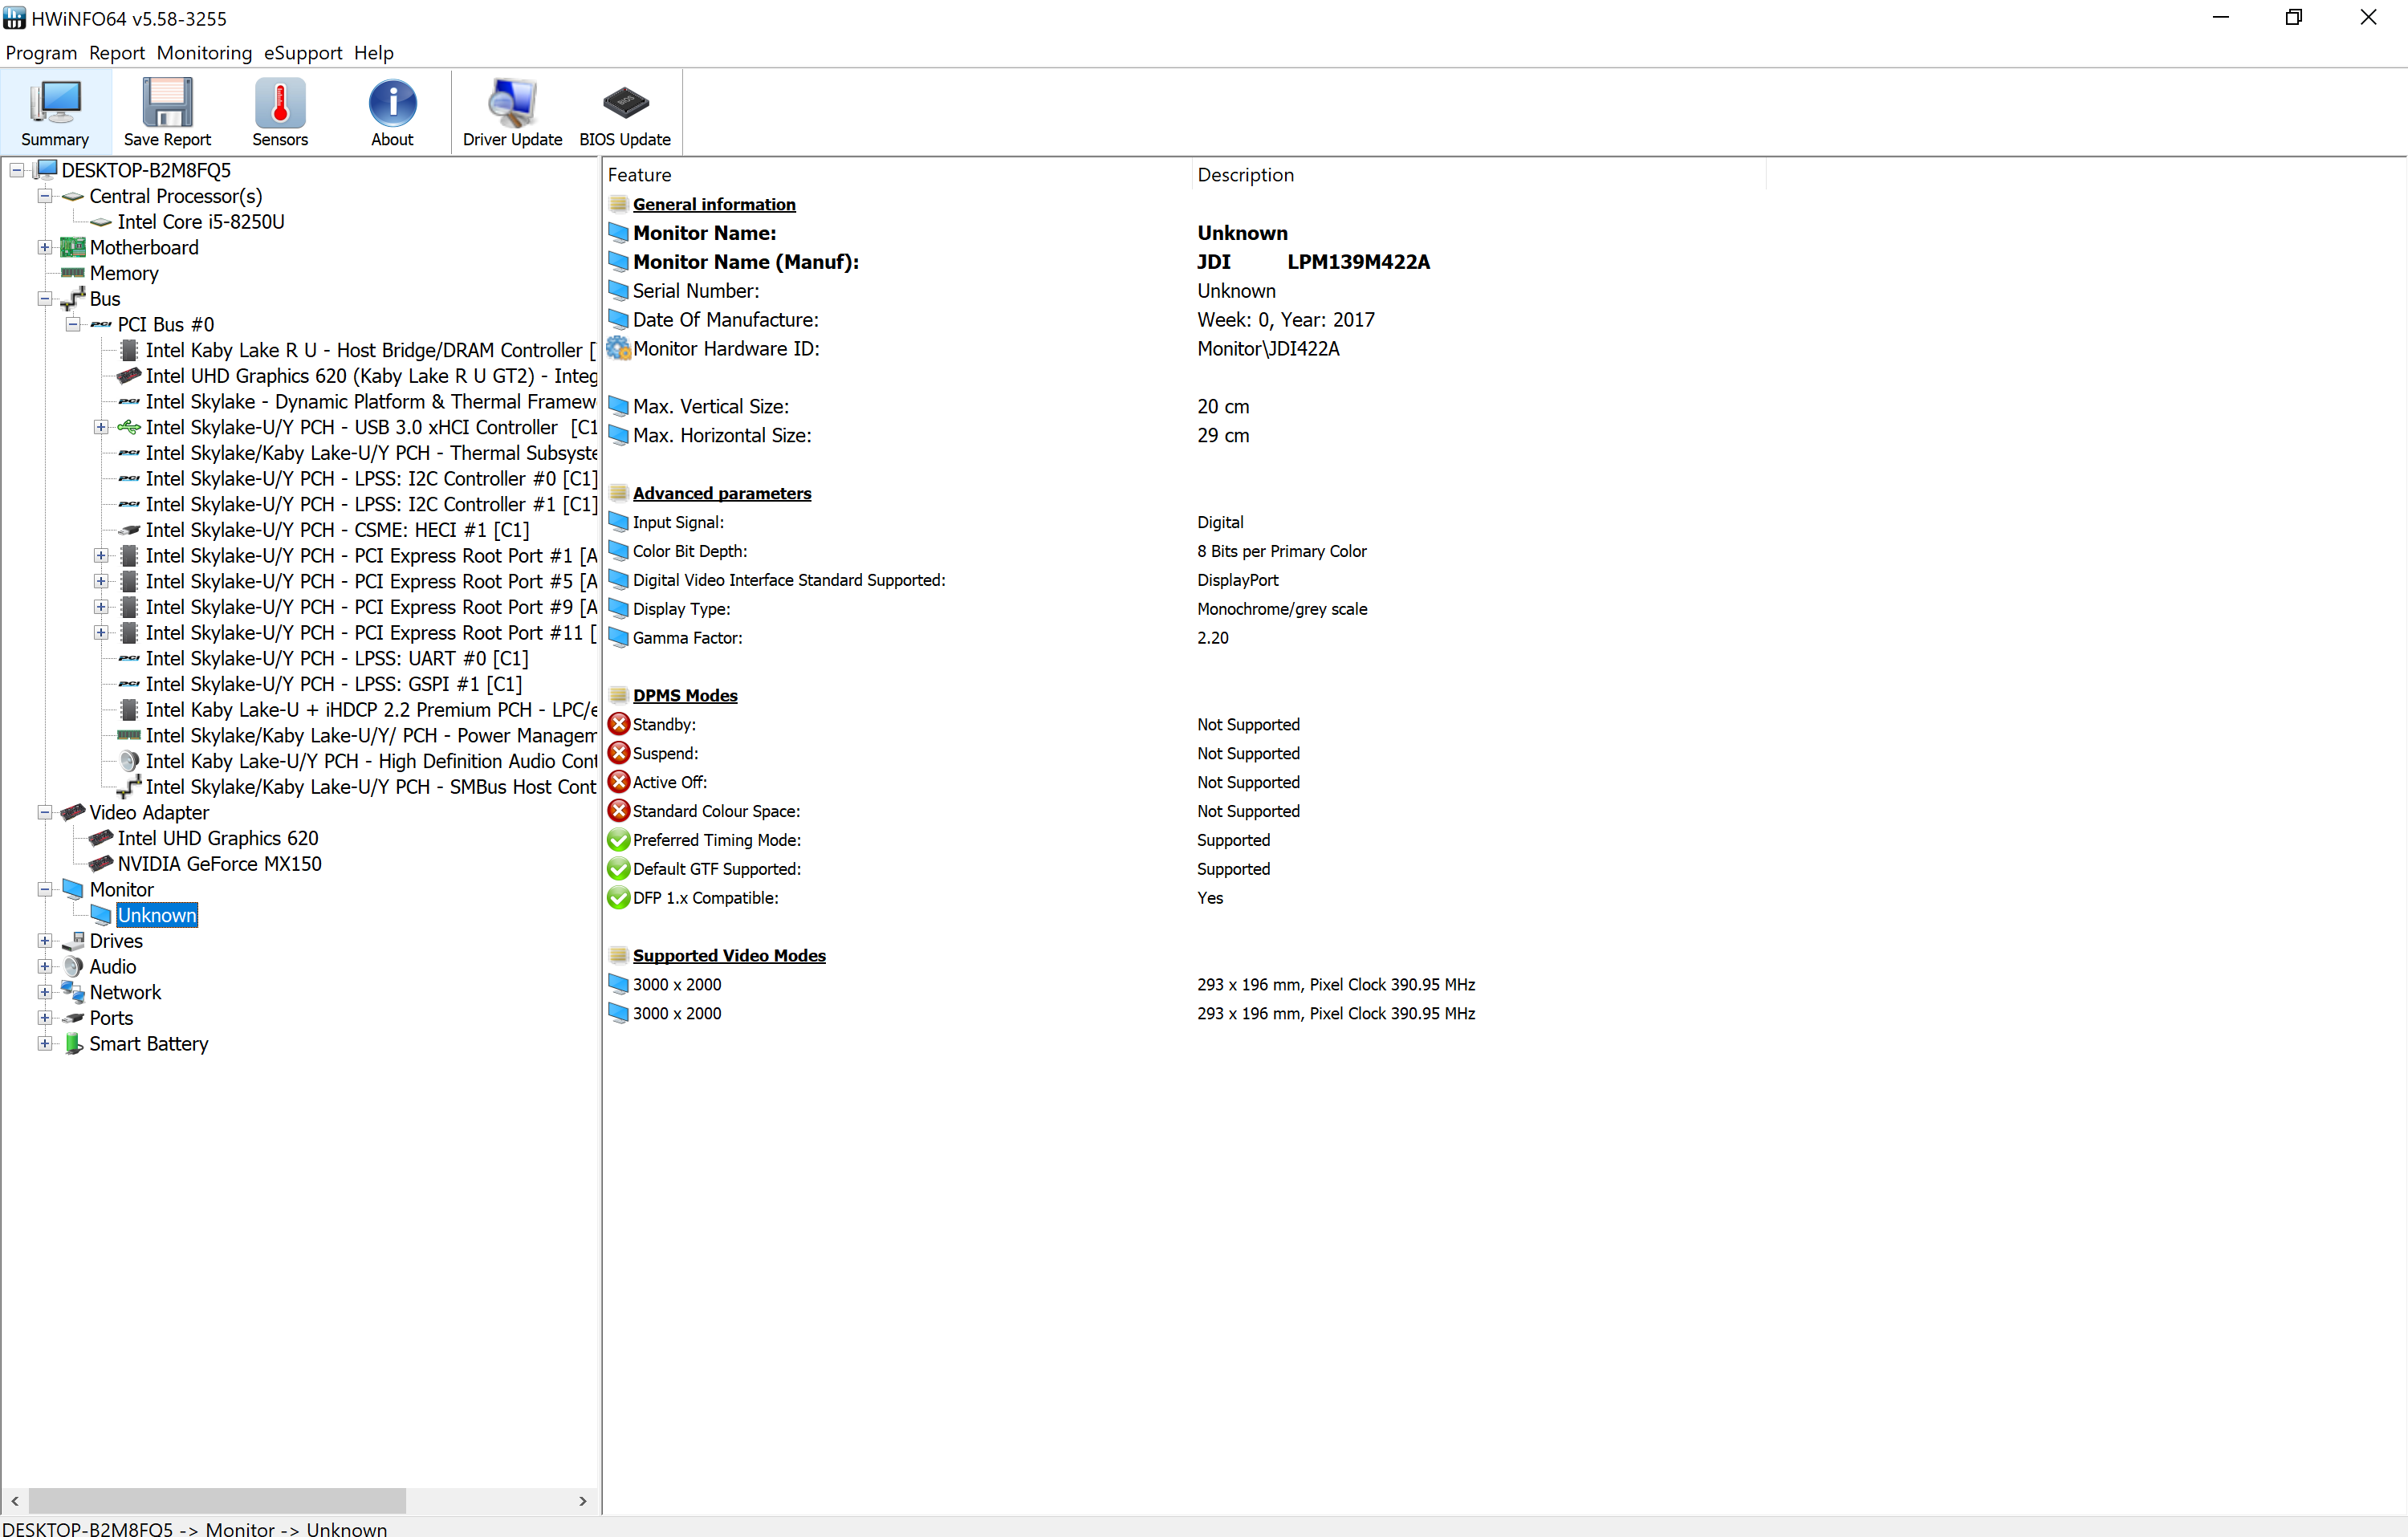Select Intel UHD Graphics 620 under Video Adapter
The width and height of the screenshot is (2408, 1537).
click(x=218, y=838)
